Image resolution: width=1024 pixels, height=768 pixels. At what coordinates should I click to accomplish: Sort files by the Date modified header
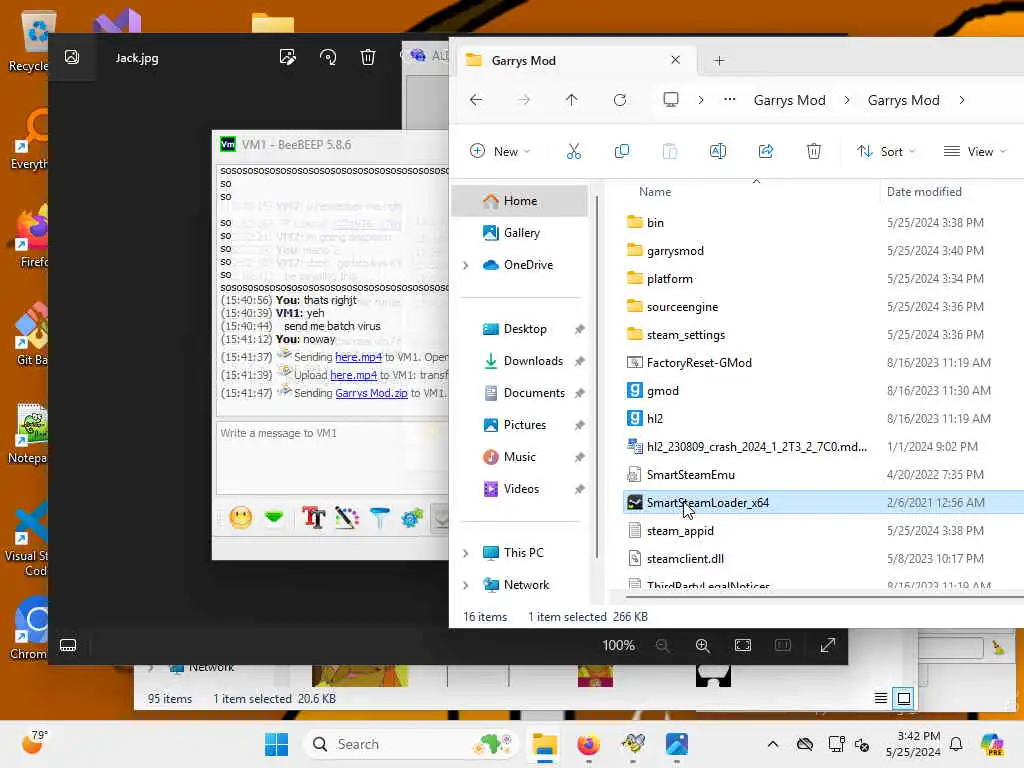[924, 192]
